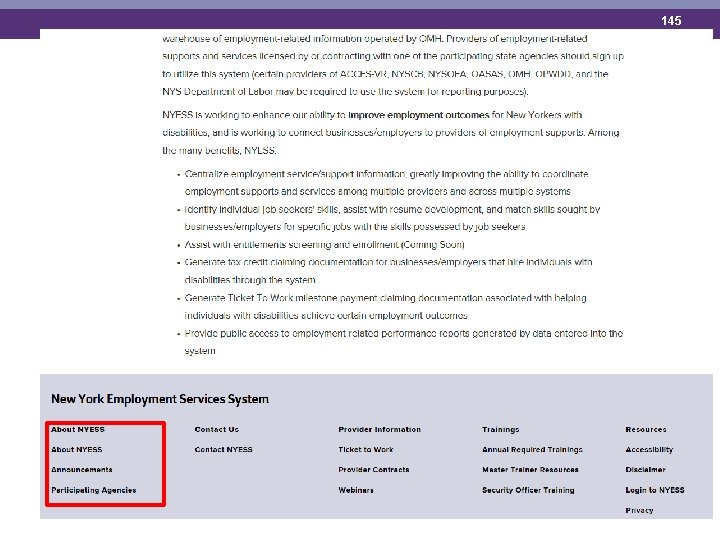The height and width of the screenshot is (540, 720).
Task: Click the line mentioning NYS Department of Labor
Action: tap(345, 91)
